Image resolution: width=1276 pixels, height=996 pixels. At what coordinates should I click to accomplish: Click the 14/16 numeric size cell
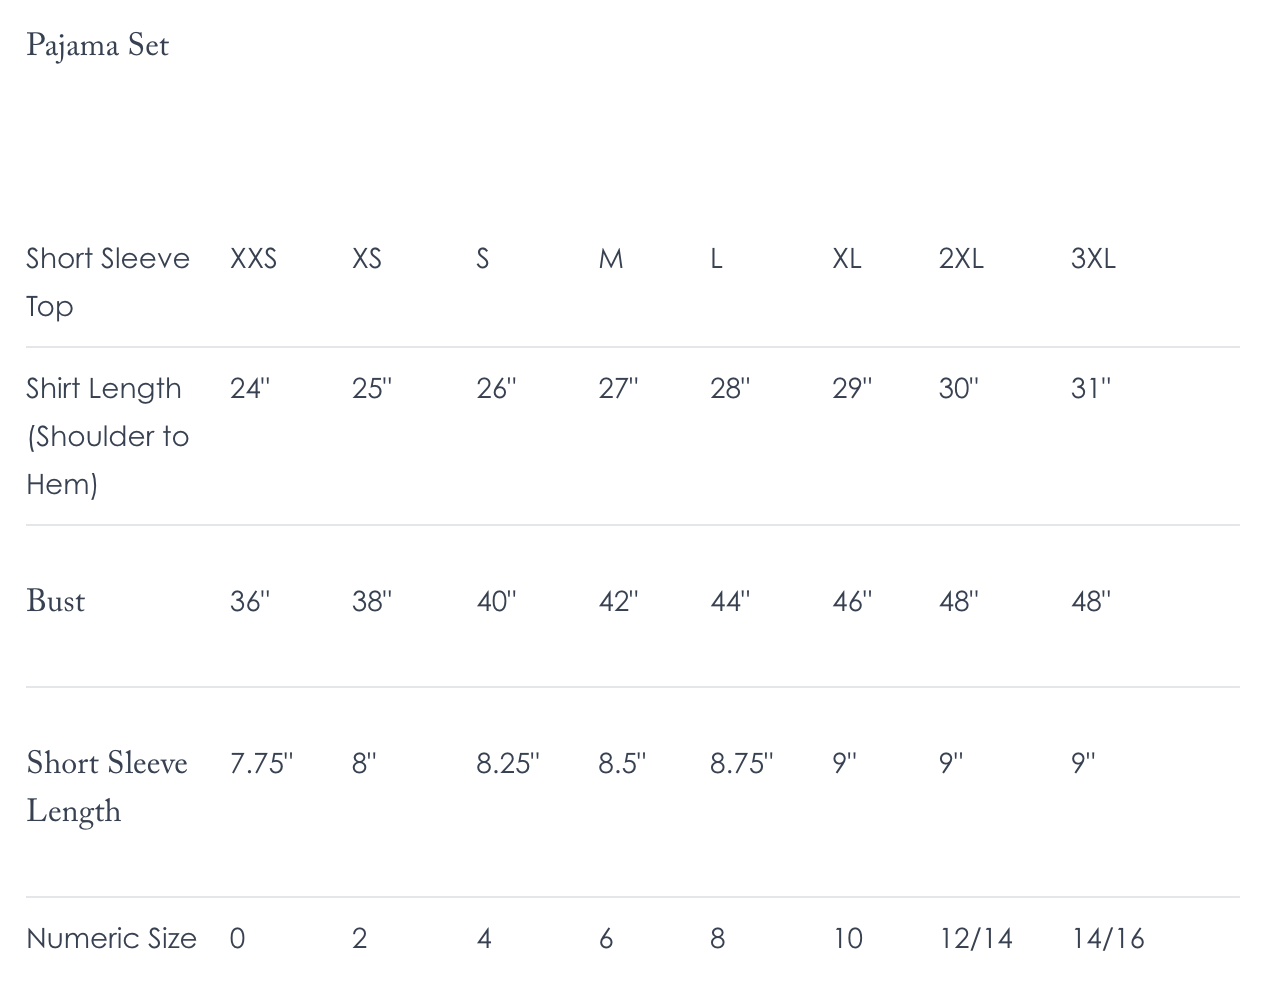click(1108, 939)
